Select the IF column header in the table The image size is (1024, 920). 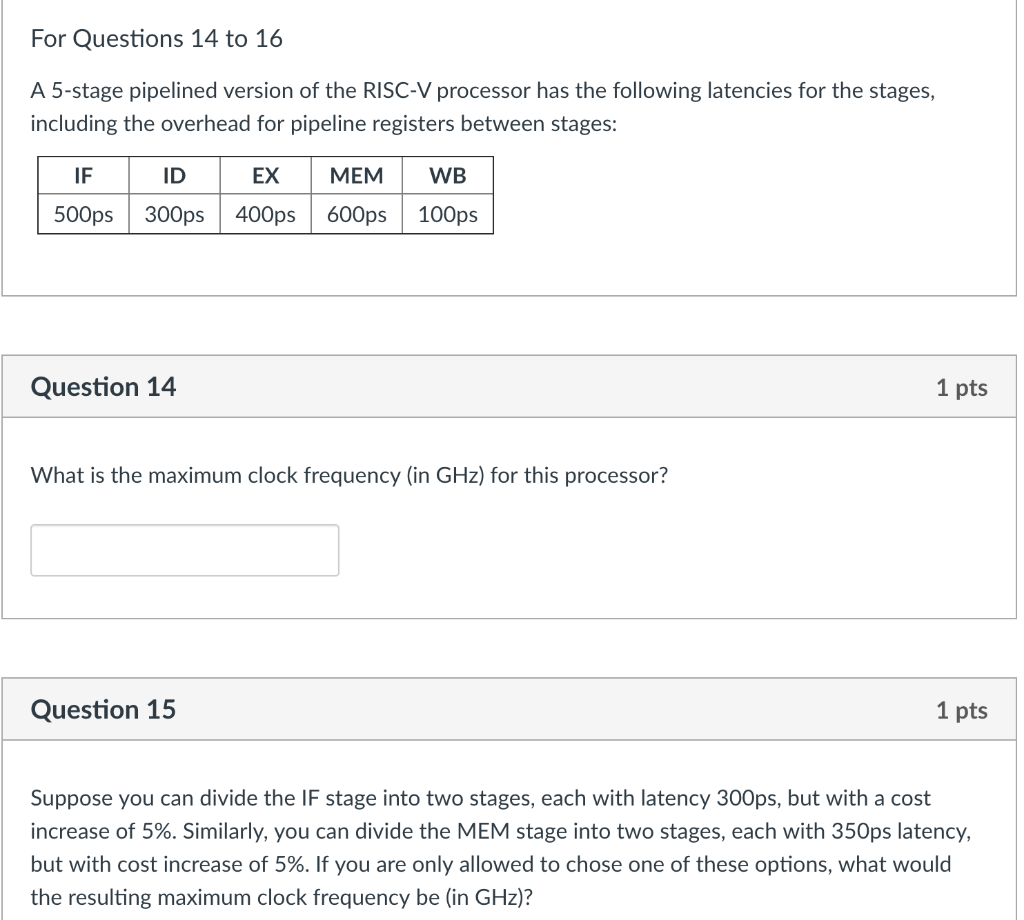click(82, 176)
